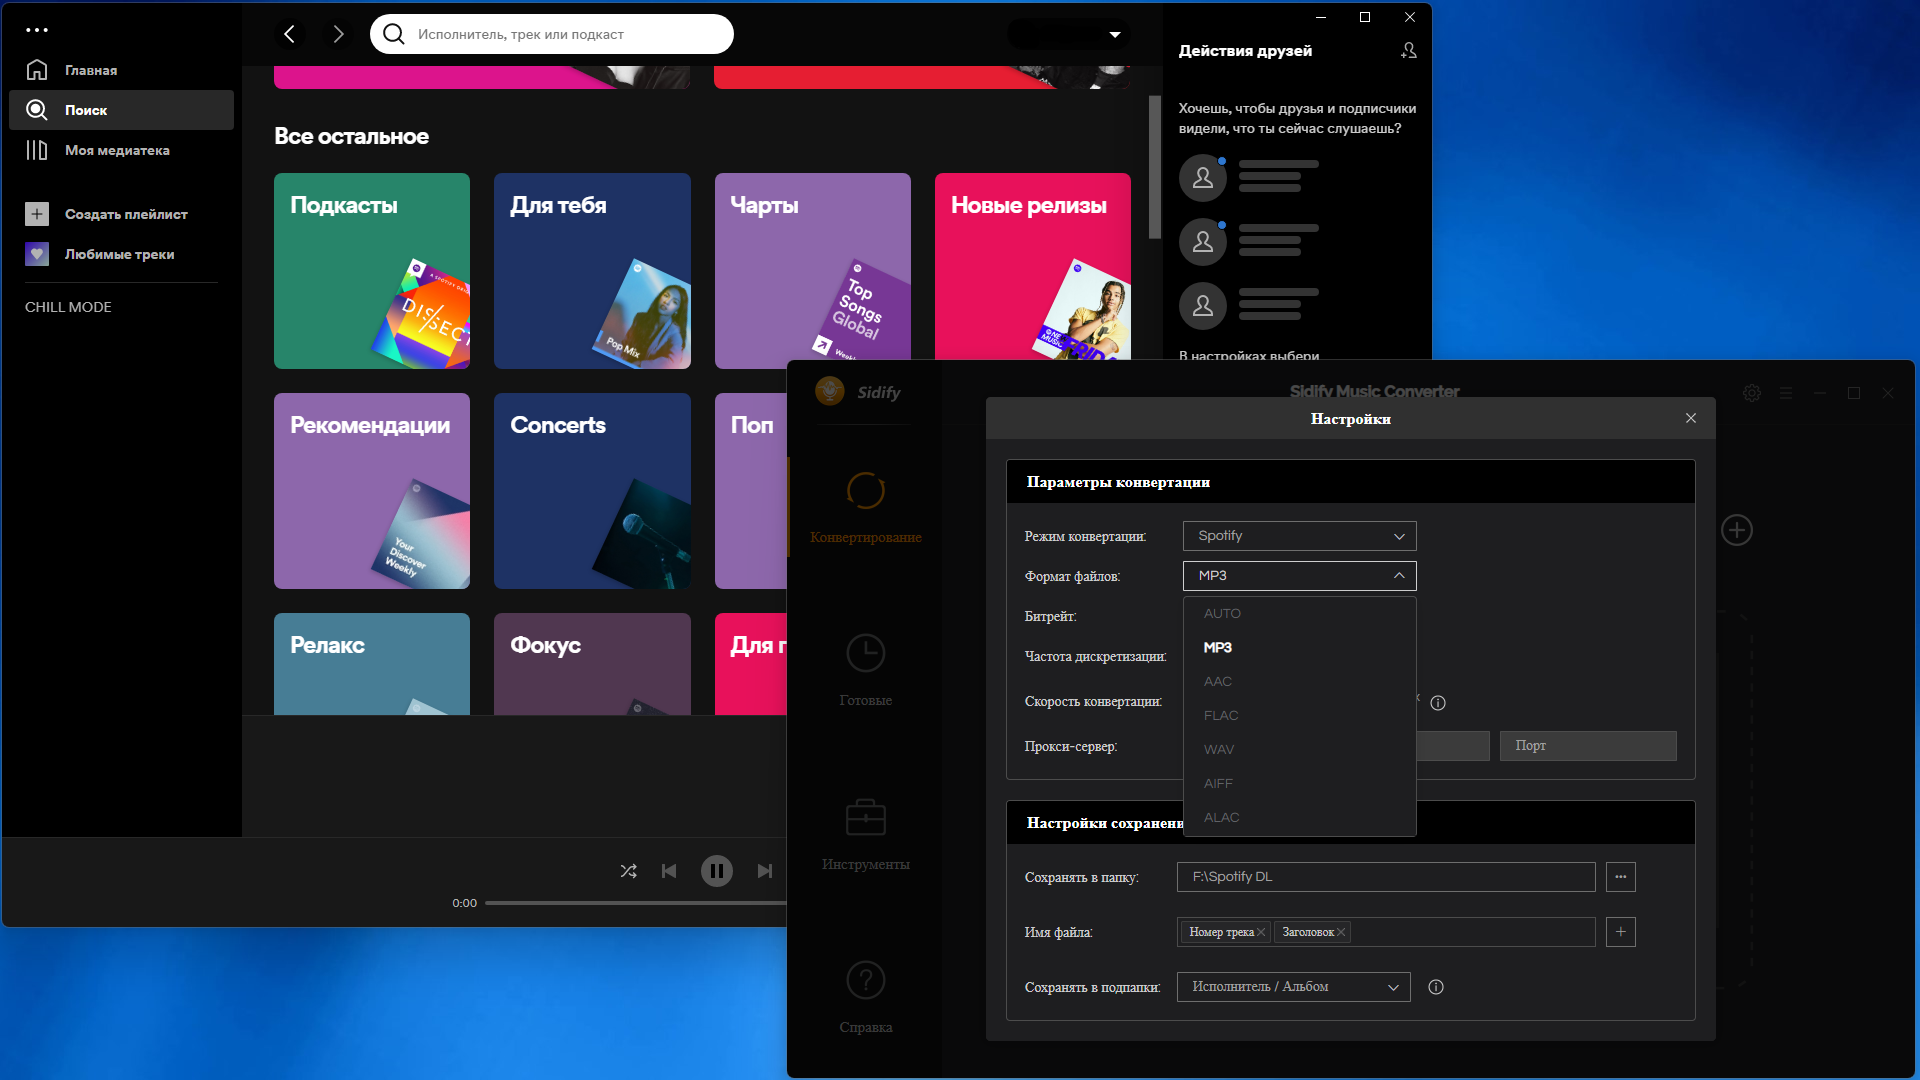This screenshot has width=1920, height=1080.
Task: Go back with Spotify back arrow
Action: [290, 34]
